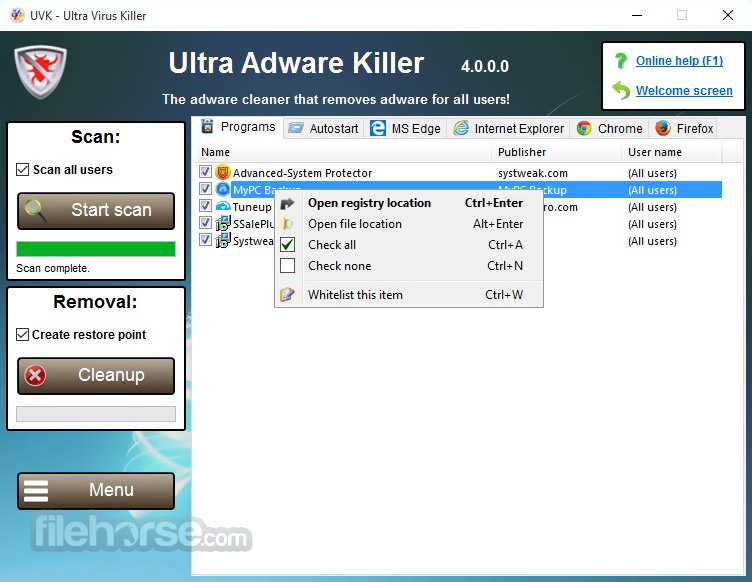Click the green back arrow Welcome icon
Image resolution: width=752 pixels, height=582 pixels.
[621, 90]
